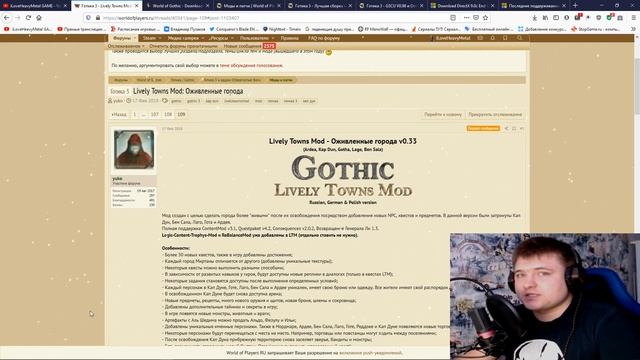This screenshot has height=360, width=640.
Task: Click the tracking protection shield icon
Action: [88, 18]
